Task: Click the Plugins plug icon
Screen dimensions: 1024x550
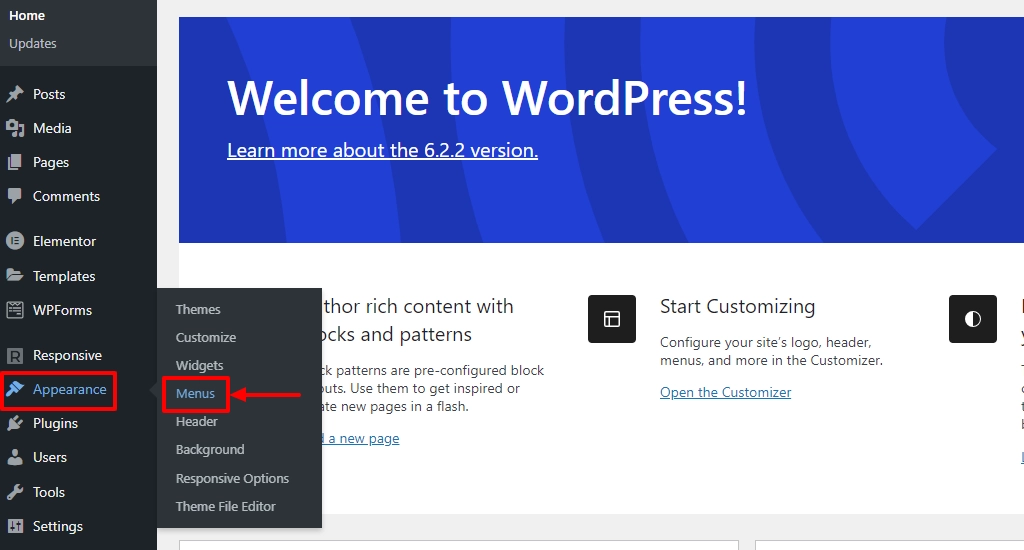Action: (15, 423)
